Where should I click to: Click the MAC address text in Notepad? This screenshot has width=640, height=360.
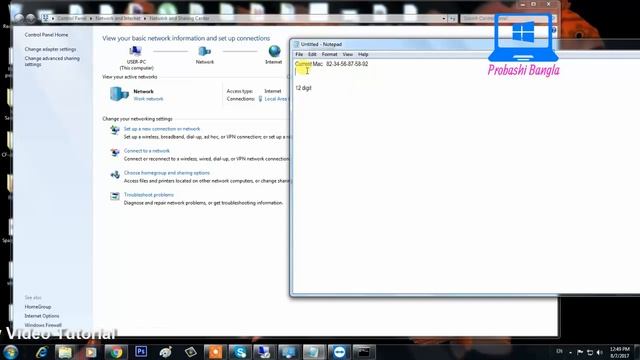click(347, 64)
